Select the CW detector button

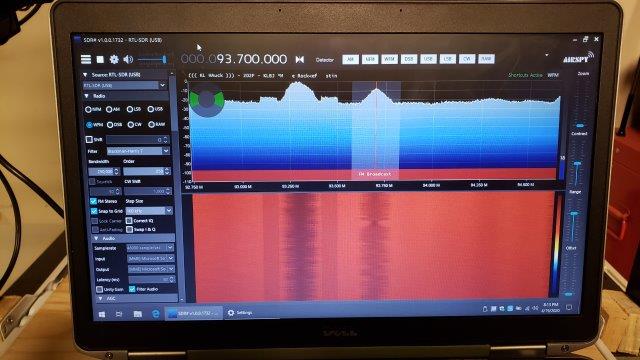click(x=467, y=60)
